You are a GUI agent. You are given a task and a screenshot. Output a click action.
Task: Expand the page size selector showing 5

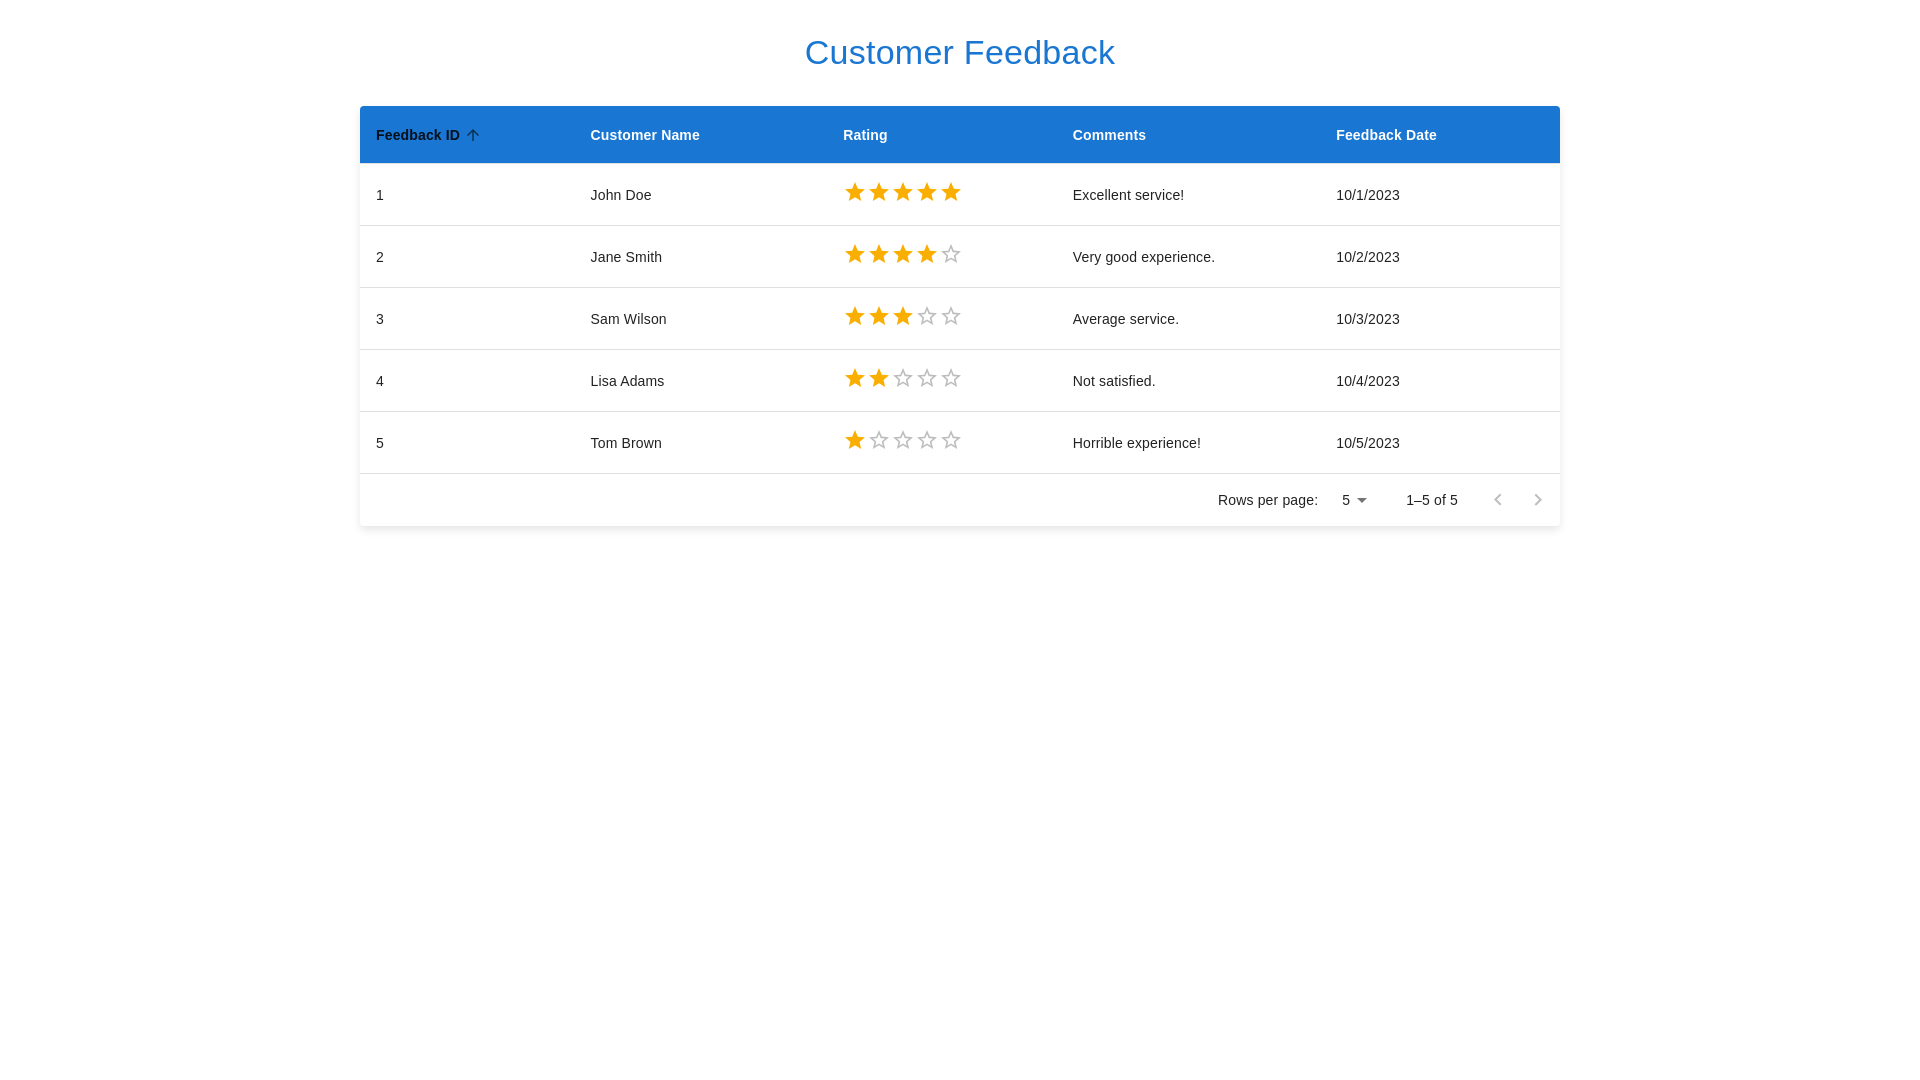[1353, 500]
